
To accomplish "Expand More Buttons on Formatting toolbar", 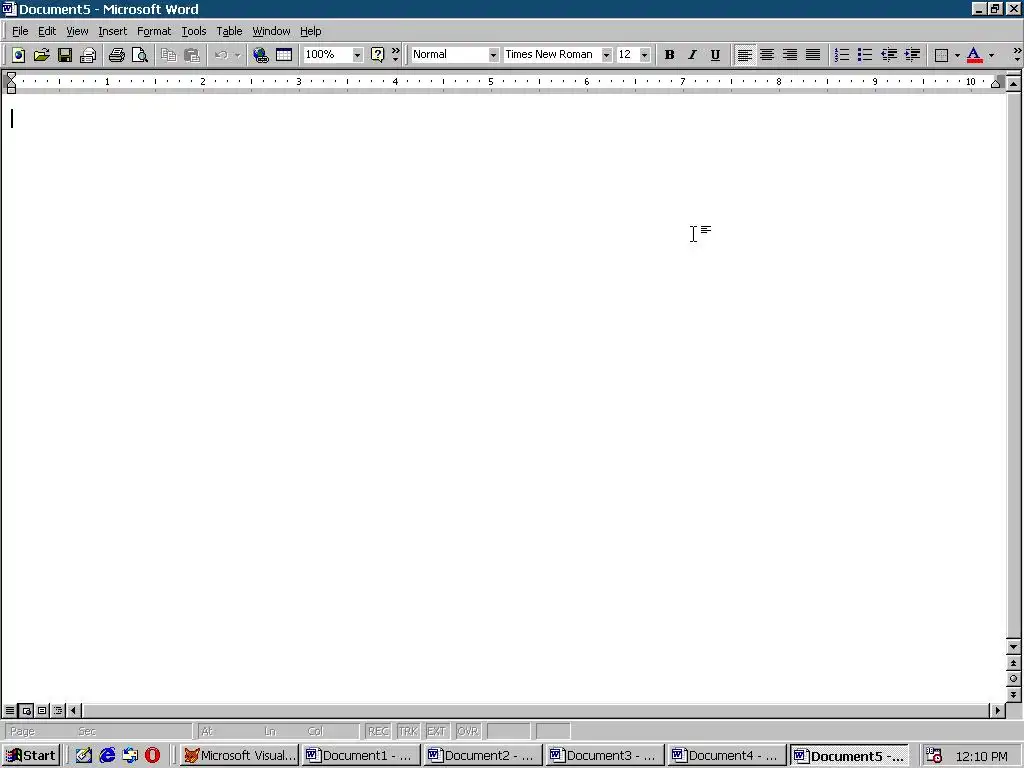I will (1017, 54).
